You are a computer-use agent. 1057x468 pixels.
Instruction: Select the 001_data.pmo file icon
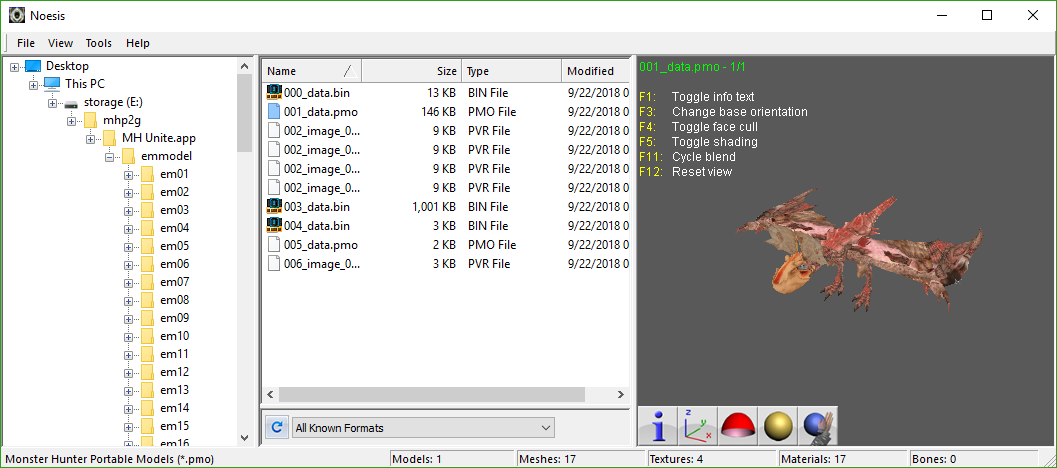pos(274,111)
